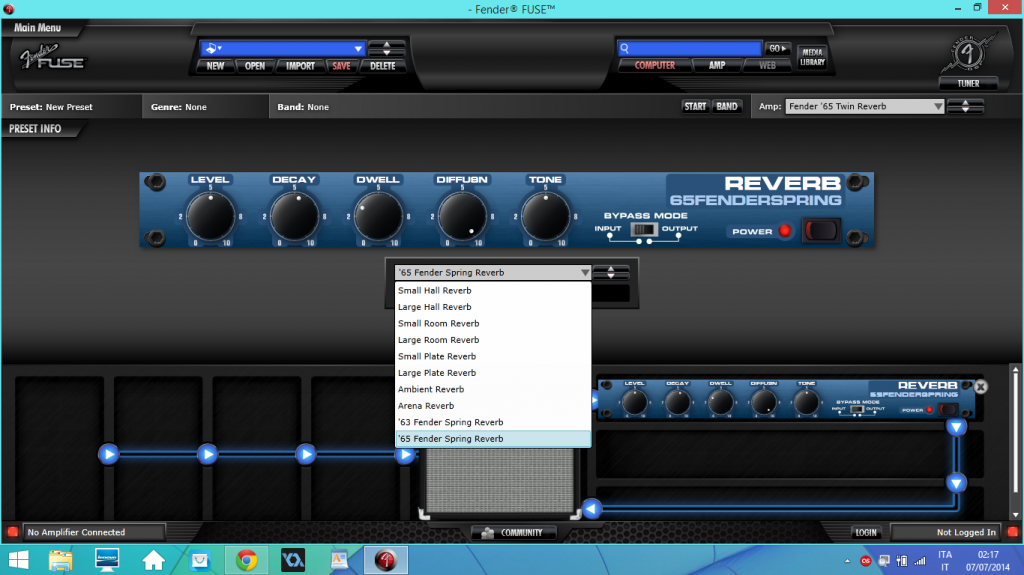Image resolution: width=1024 pixels, height=575 pixels.
Task: Click the Import button
Action: click(x=300, y=66)
